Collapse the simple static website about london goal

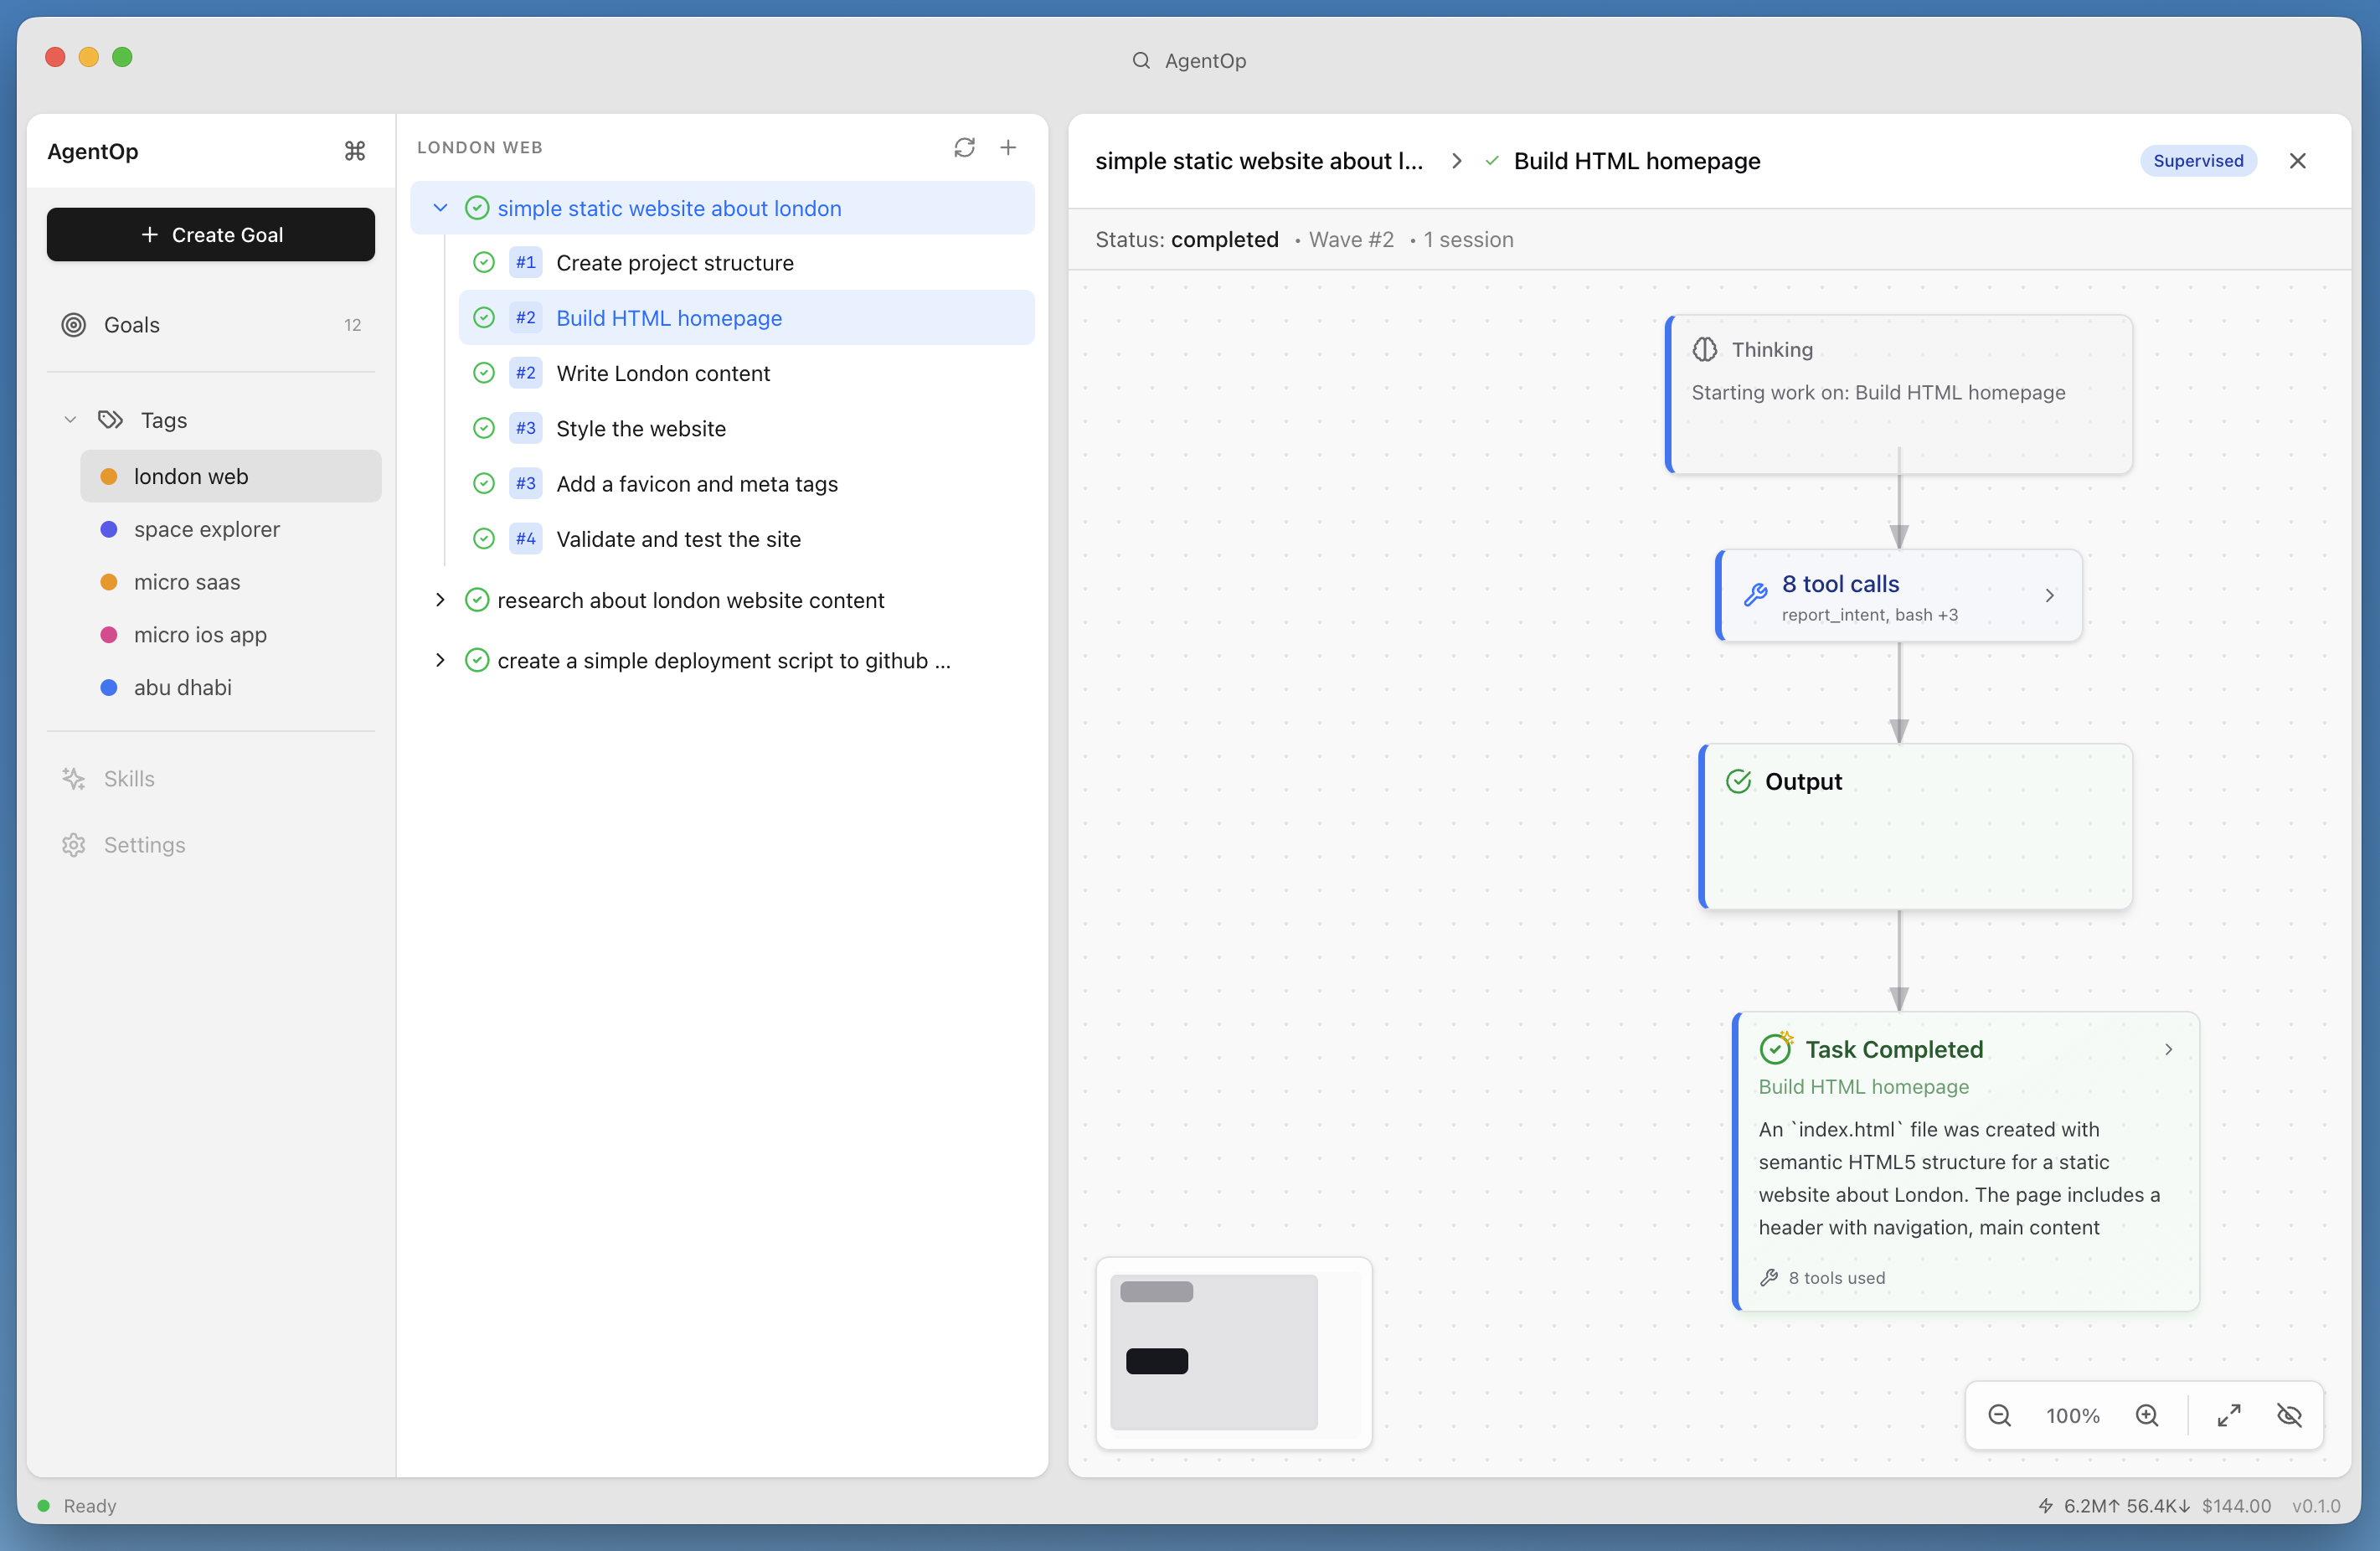click(x=440, y=208)
